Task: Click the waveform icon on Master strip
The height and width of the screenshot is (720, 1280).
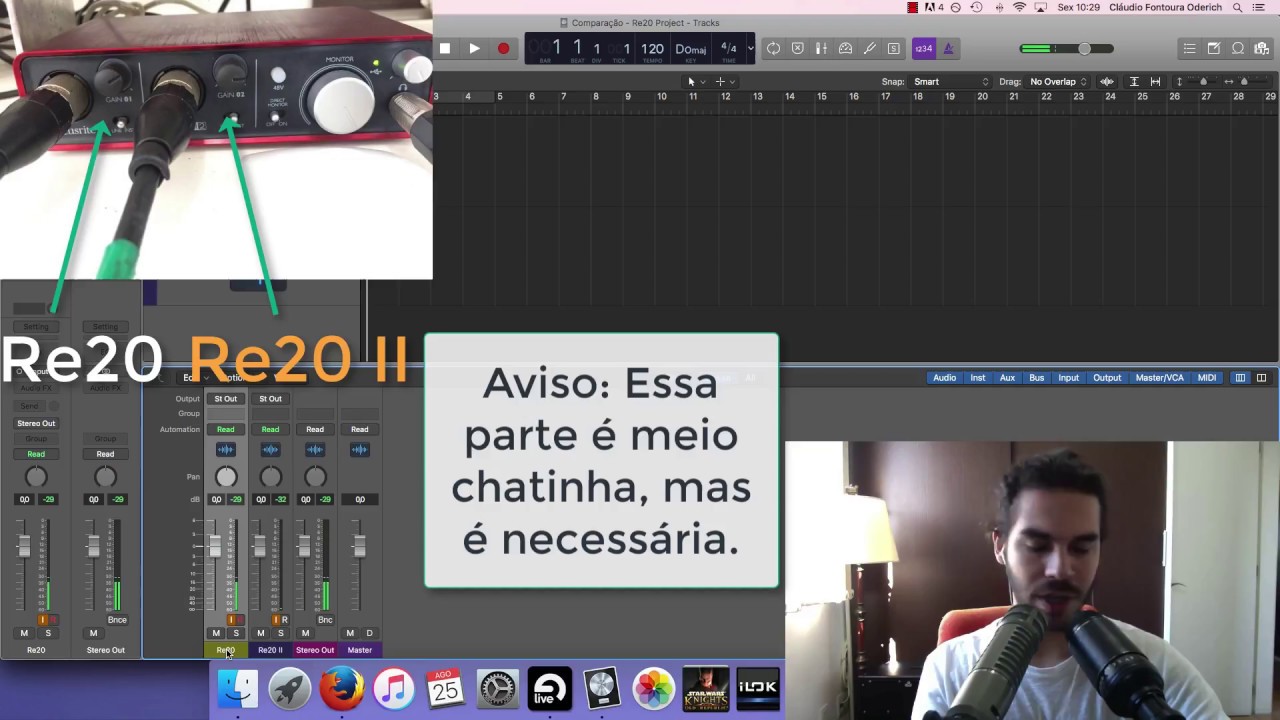Action: [x=359, y=450]
